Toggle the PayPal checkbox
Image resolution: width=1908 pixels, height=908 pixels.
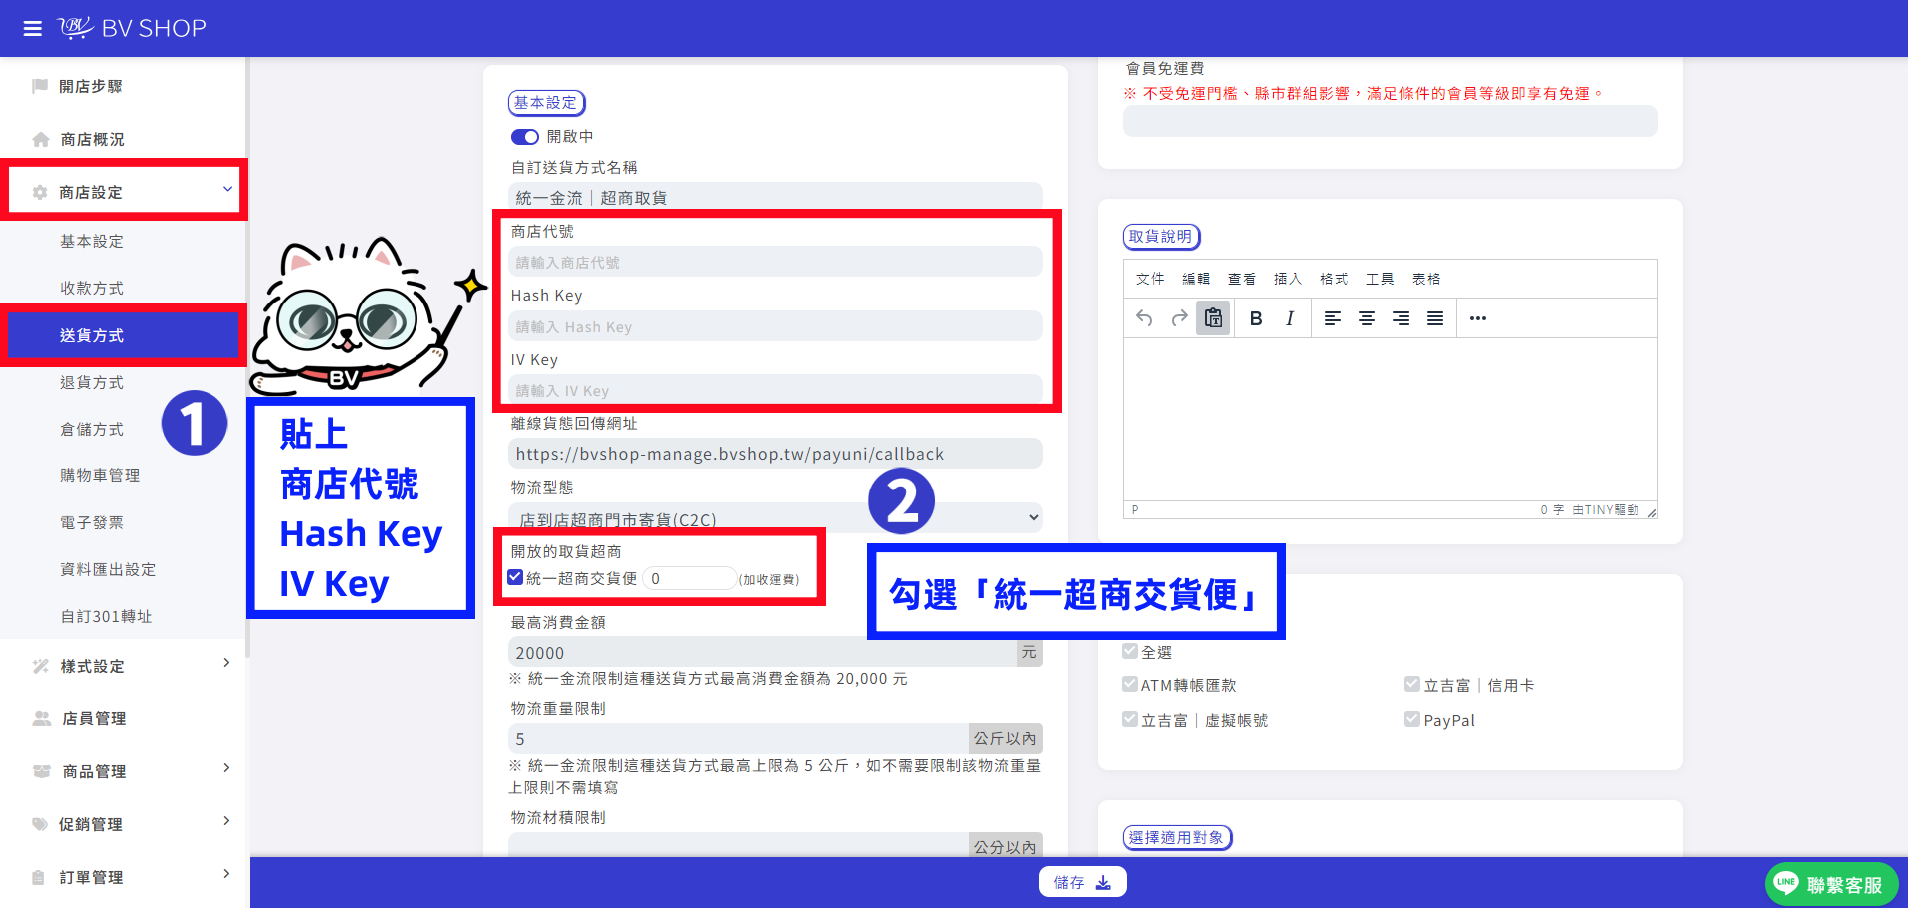point(1412,719)
